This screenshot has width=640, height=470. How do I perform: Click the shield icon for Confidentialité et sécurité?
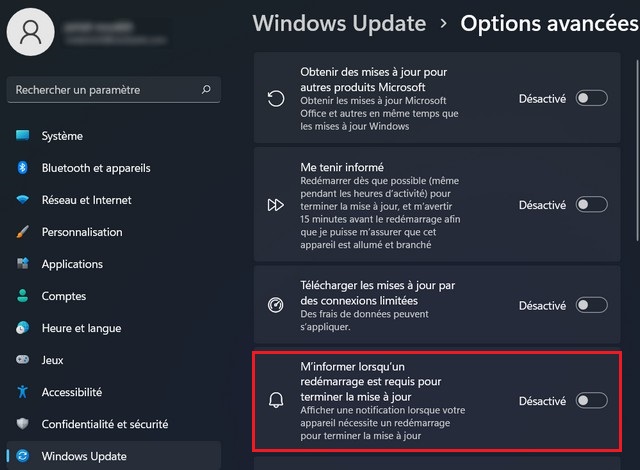[22, 424]
